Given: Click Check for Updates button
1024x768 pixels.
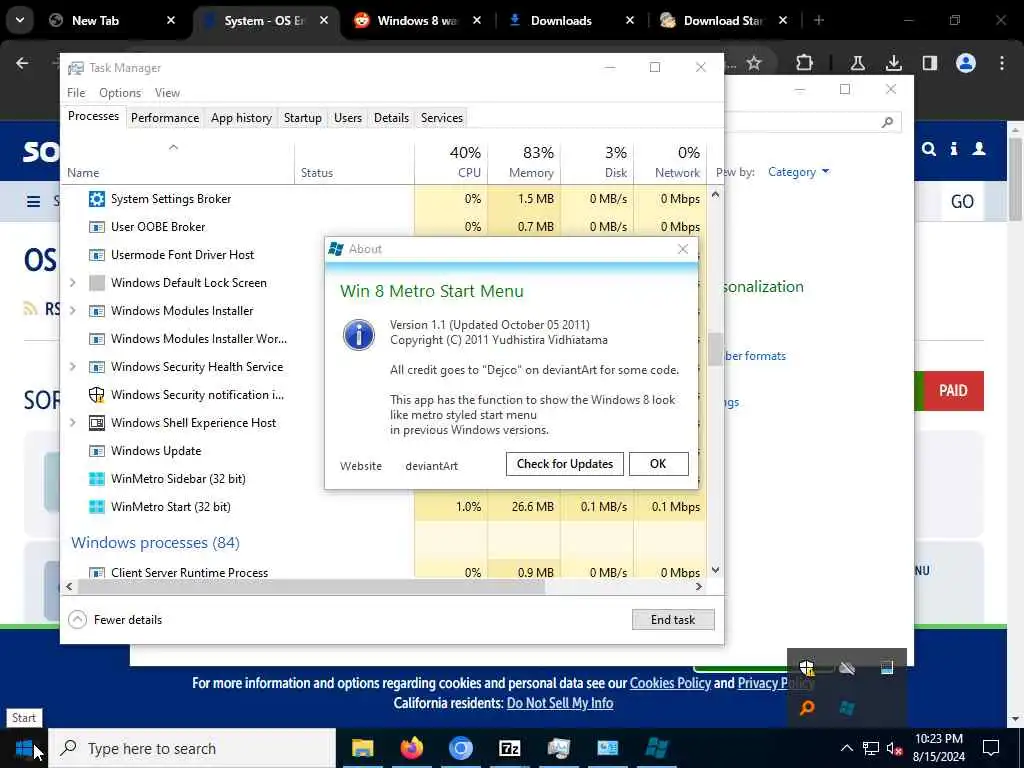Looking at the screenshot, I should coord(565,464).
